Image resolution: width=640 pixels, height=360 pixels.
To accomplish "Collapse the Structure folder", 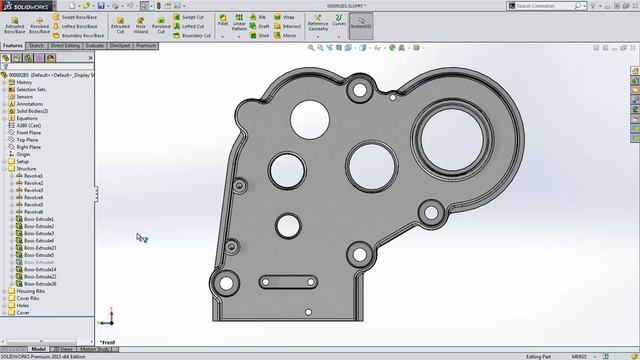I will 4,169.
